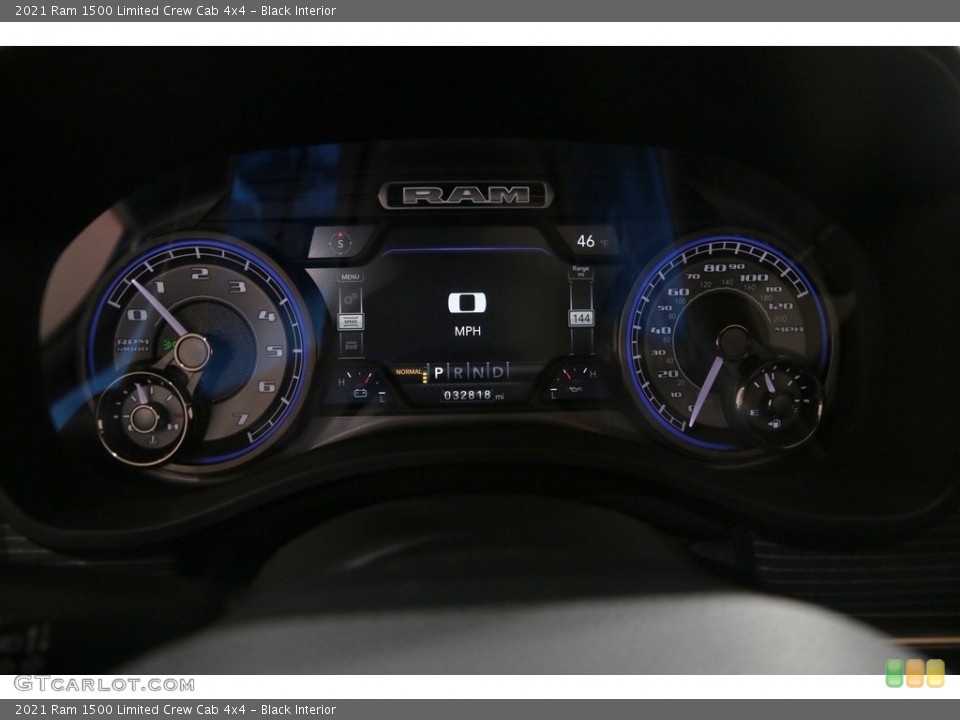960x720 pixels.
Task: Click the Range mi label
Action: pos(580,271)
